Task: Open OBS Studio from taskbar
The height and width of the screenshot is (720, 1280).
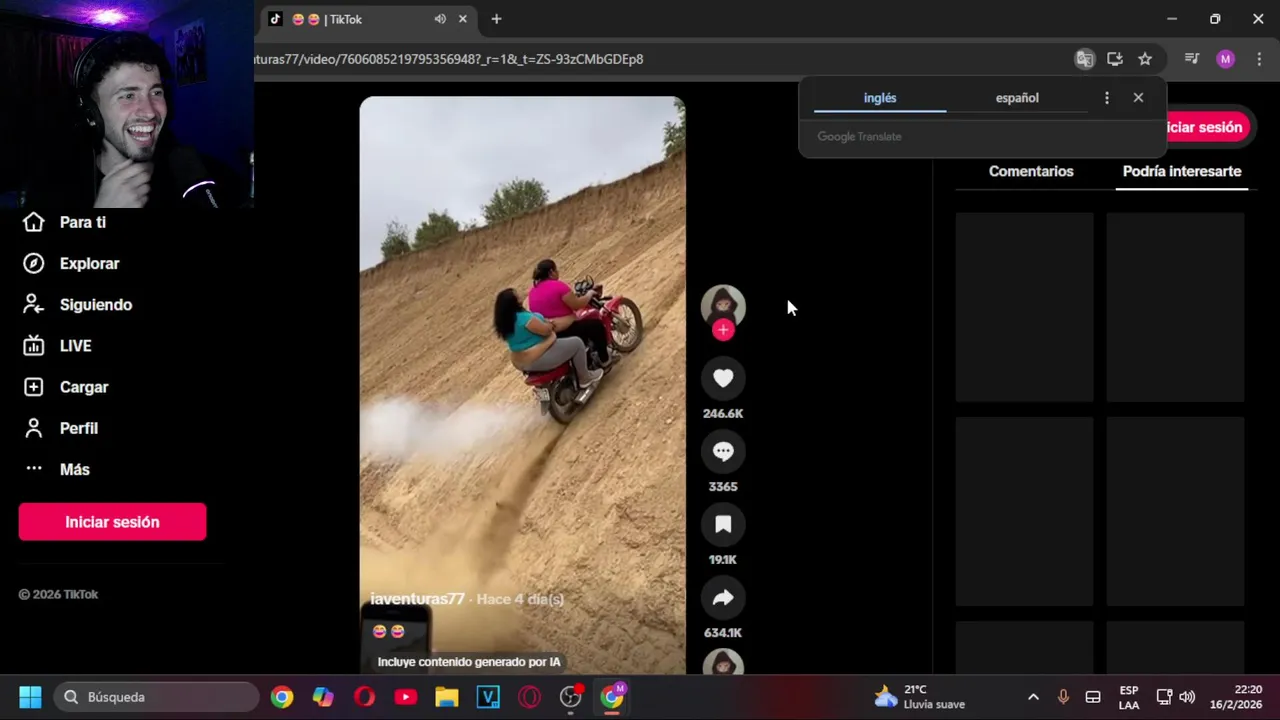Action: [570, 697]
